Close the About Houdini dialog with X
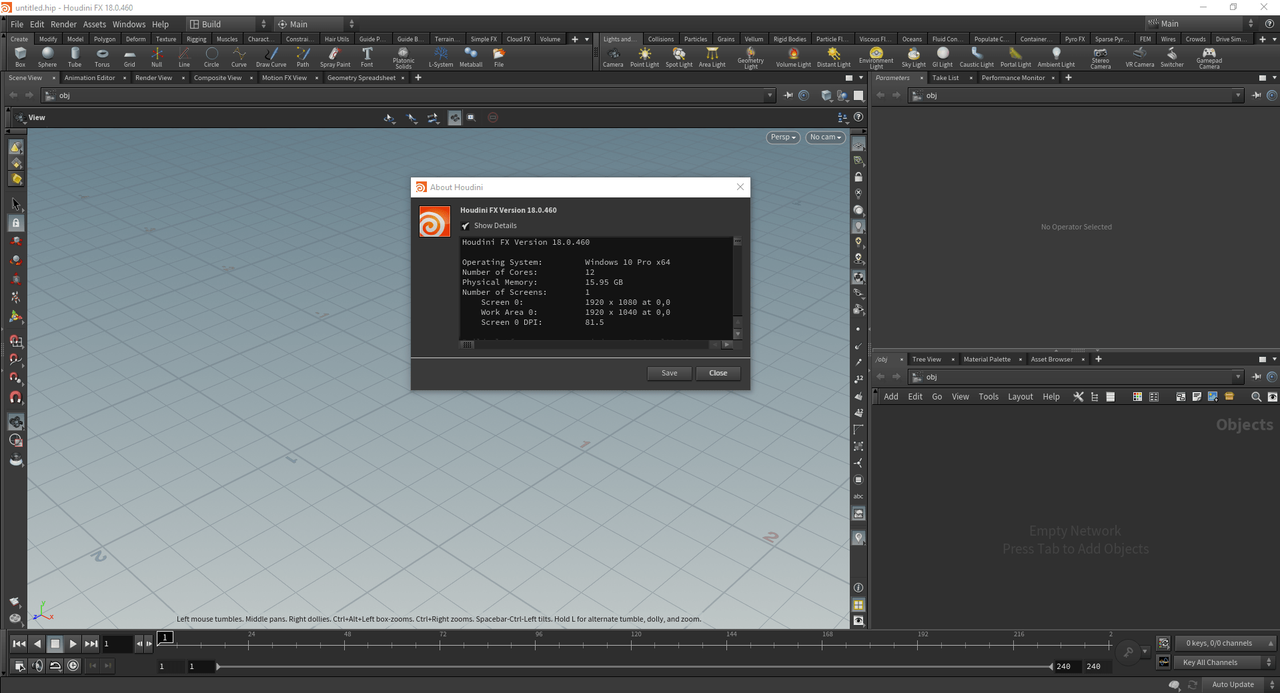The image size is (1280, 693). (x=740, y=187)
